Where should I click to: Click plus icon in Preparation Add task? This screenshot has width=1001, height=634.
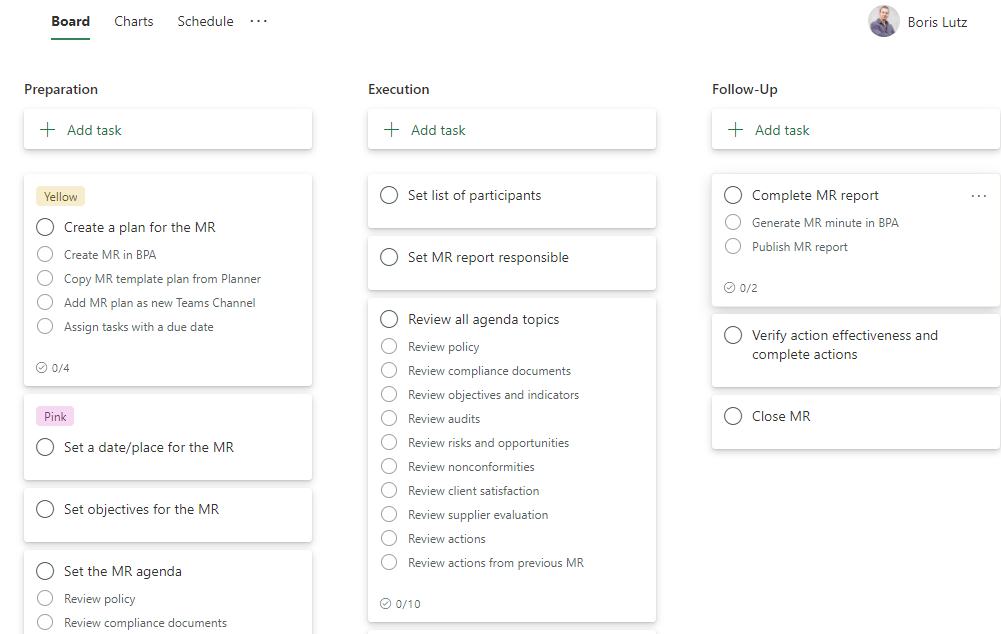(48, 130)
